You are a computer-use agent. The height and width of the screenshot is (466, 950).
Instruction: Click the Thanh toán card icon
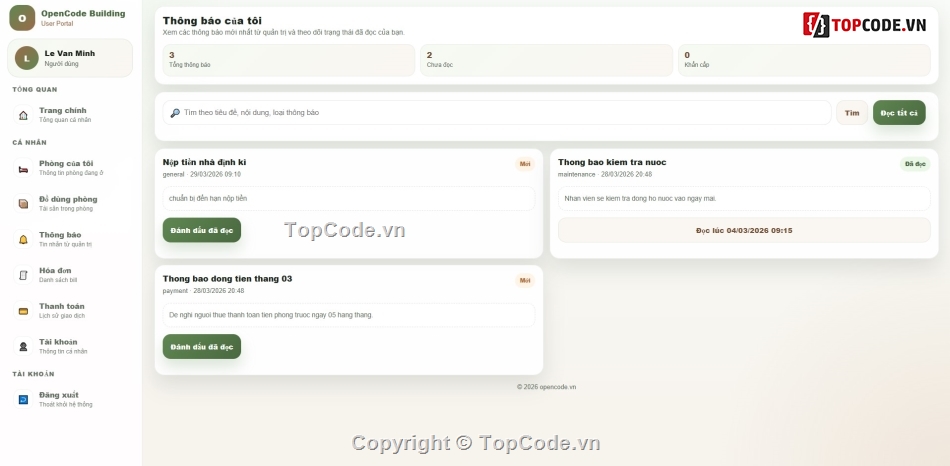pos(23,311)
